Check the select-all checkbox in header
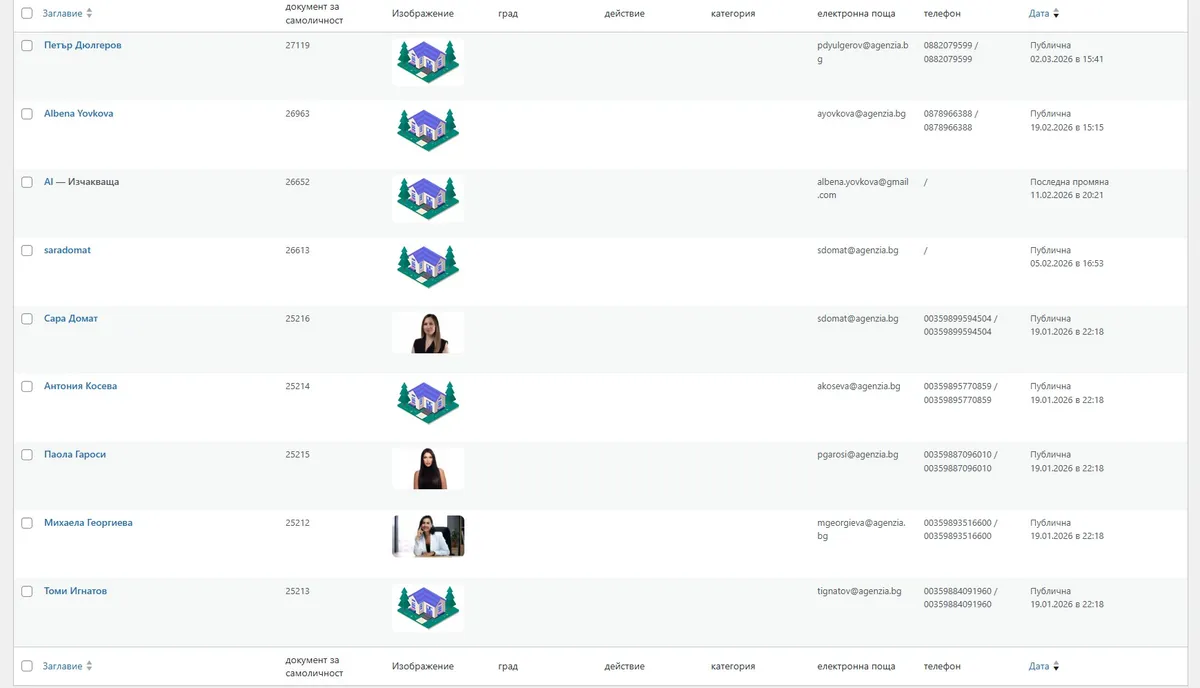This screenshot has height=688, width=1200. pos(27,14)
